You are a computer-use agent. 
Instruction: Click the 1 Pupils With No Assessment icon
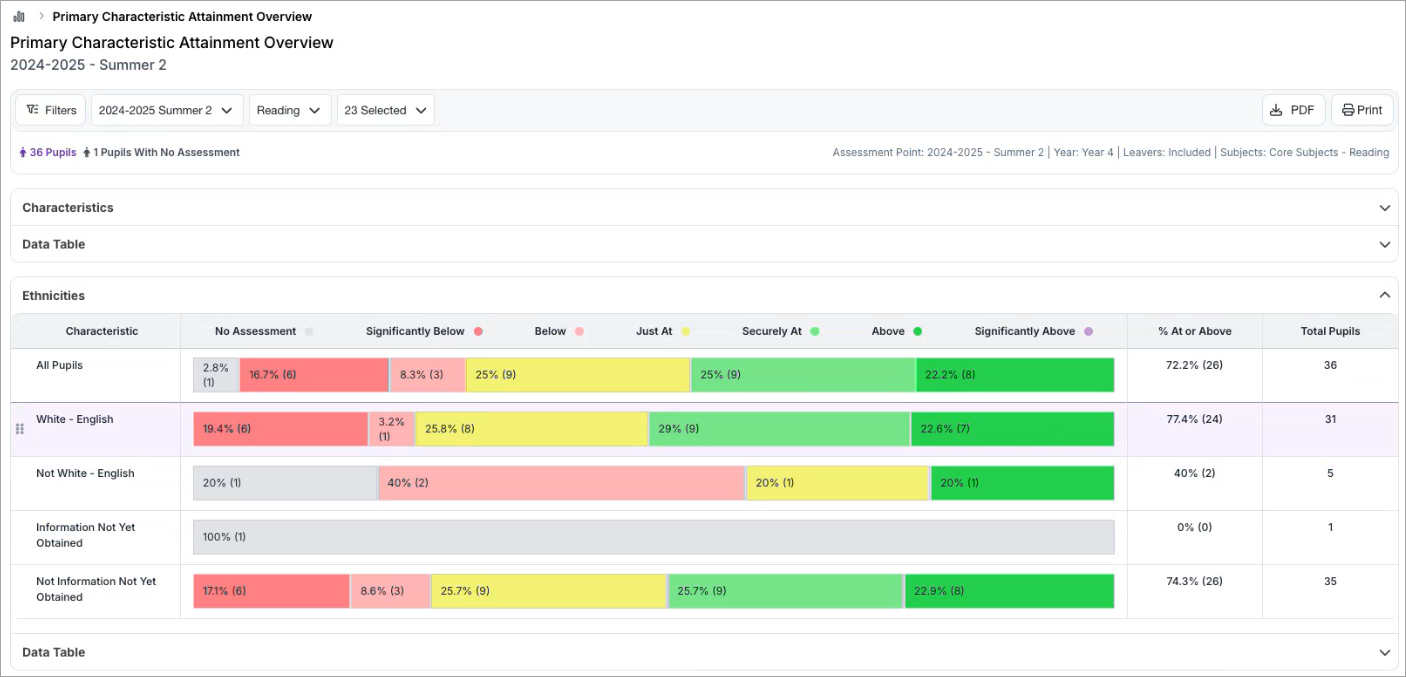click(x=87, y=153)
